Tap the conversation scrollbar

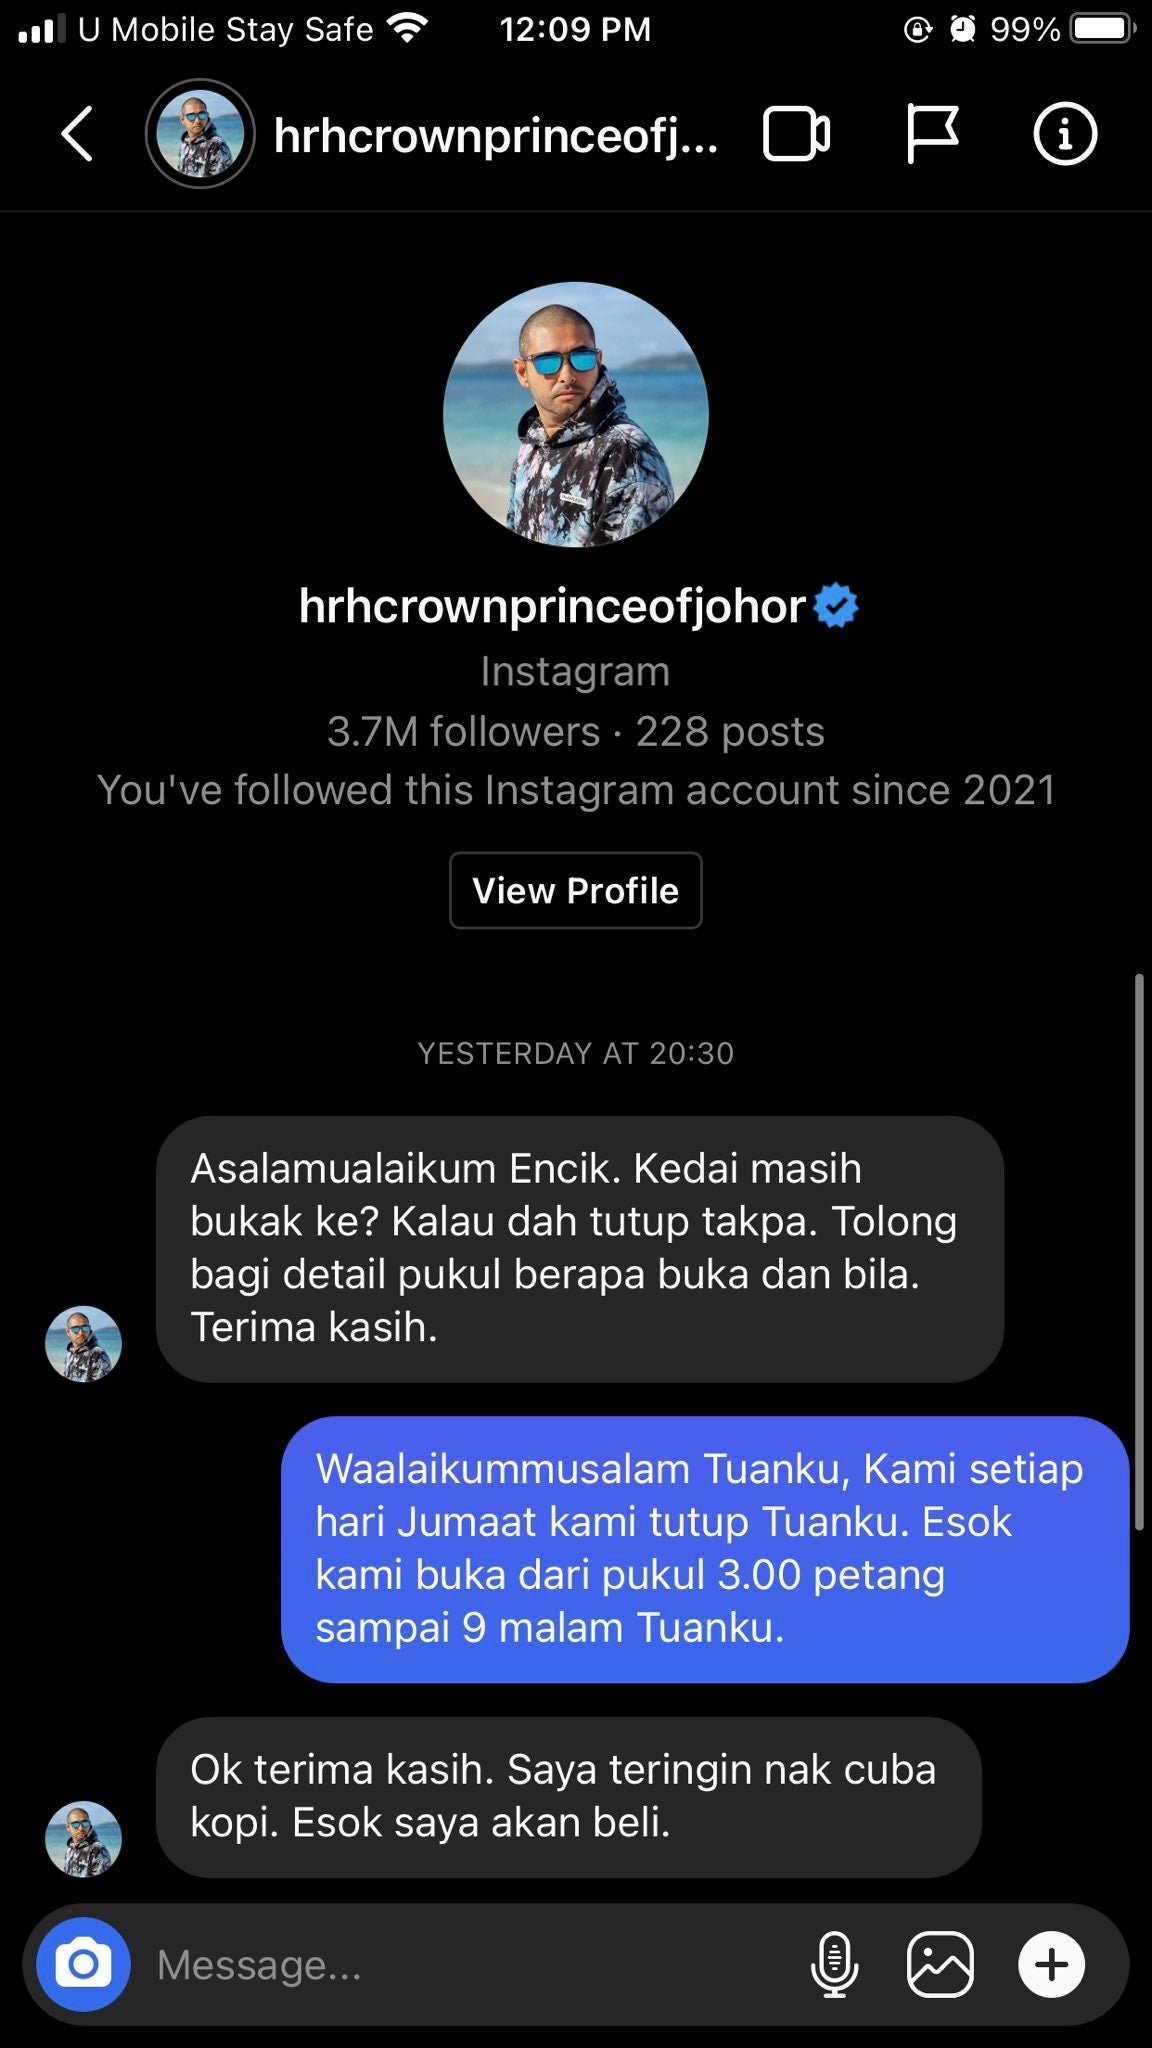pyautogui.click(x=1138, y=1250)
